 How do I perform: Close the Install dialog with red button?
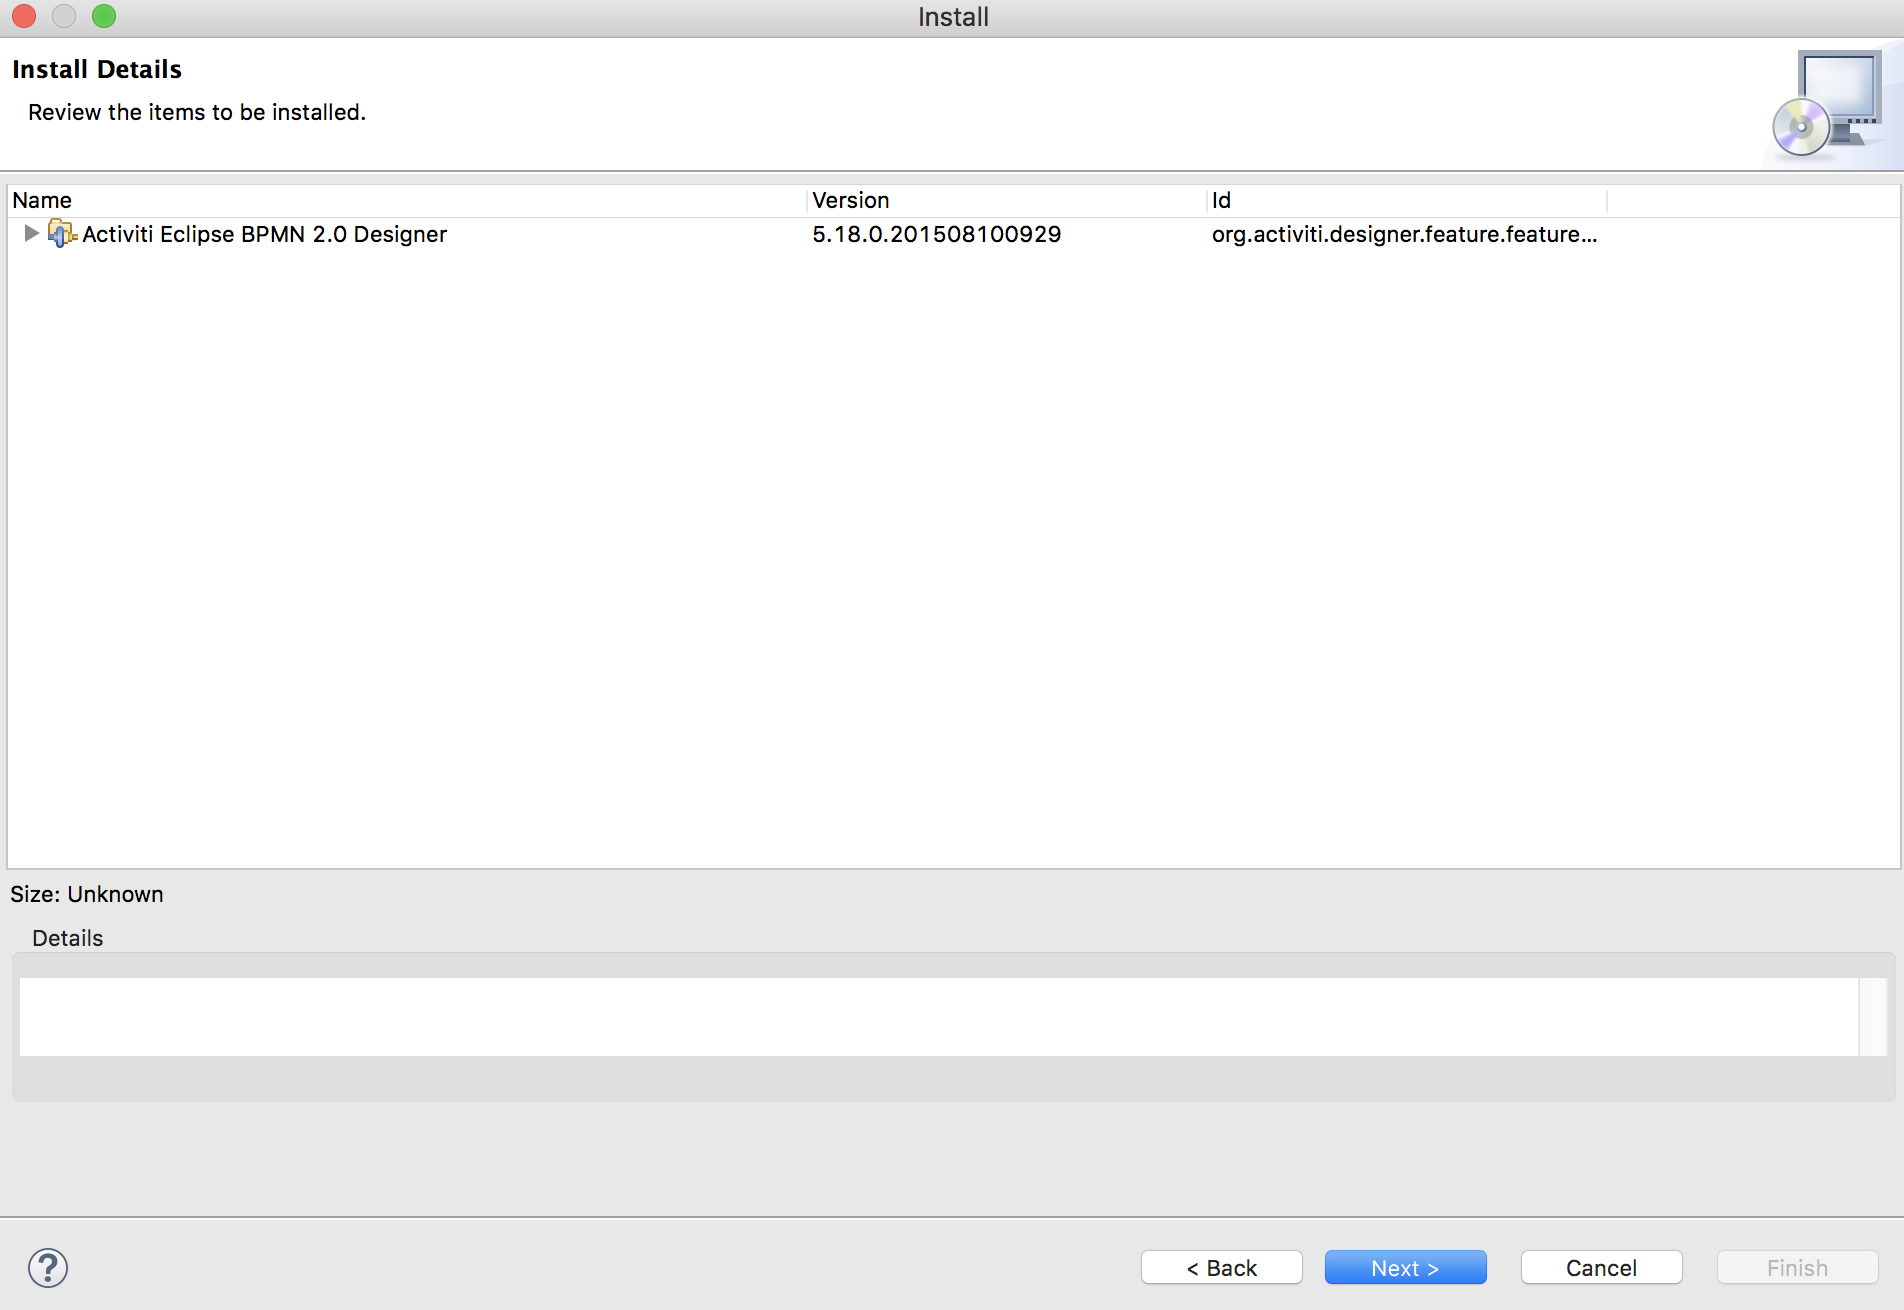click(x=24, y=16)
